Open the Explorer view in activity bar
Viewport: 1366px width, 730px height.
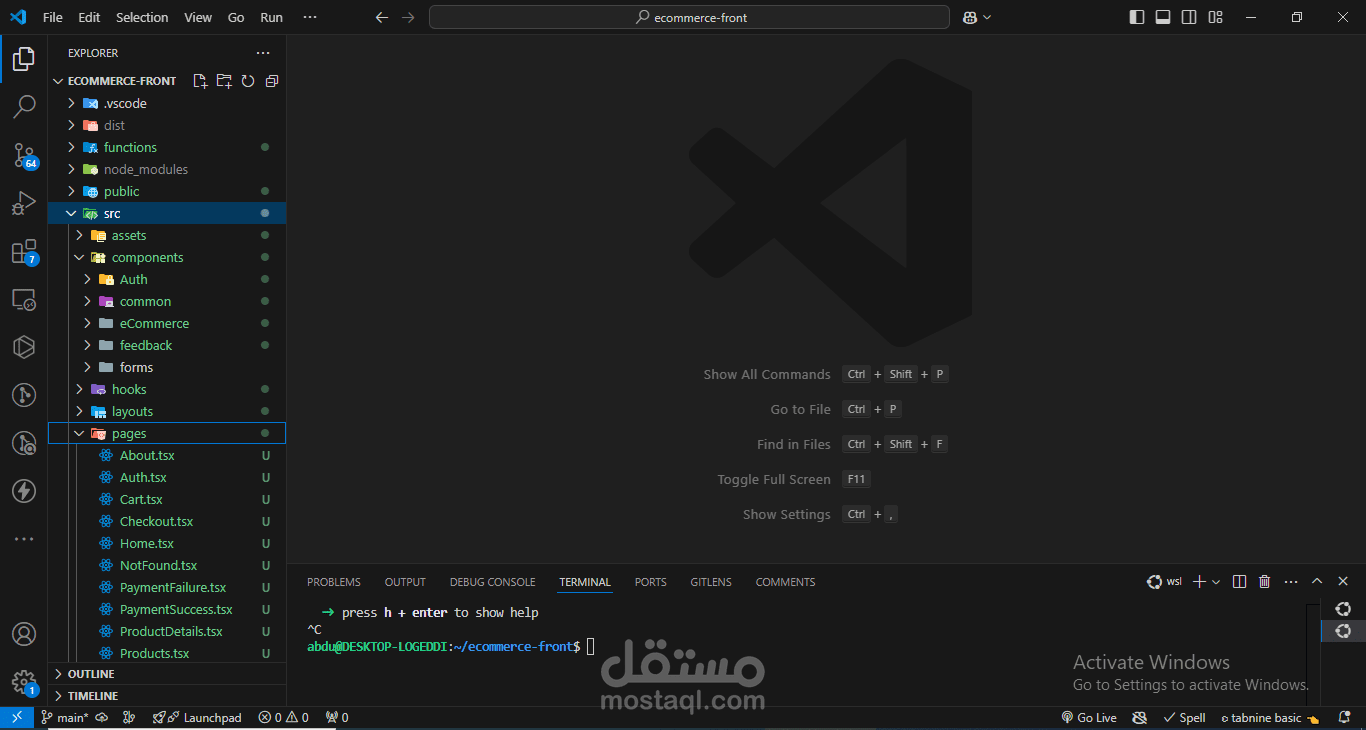click(24, 59)
